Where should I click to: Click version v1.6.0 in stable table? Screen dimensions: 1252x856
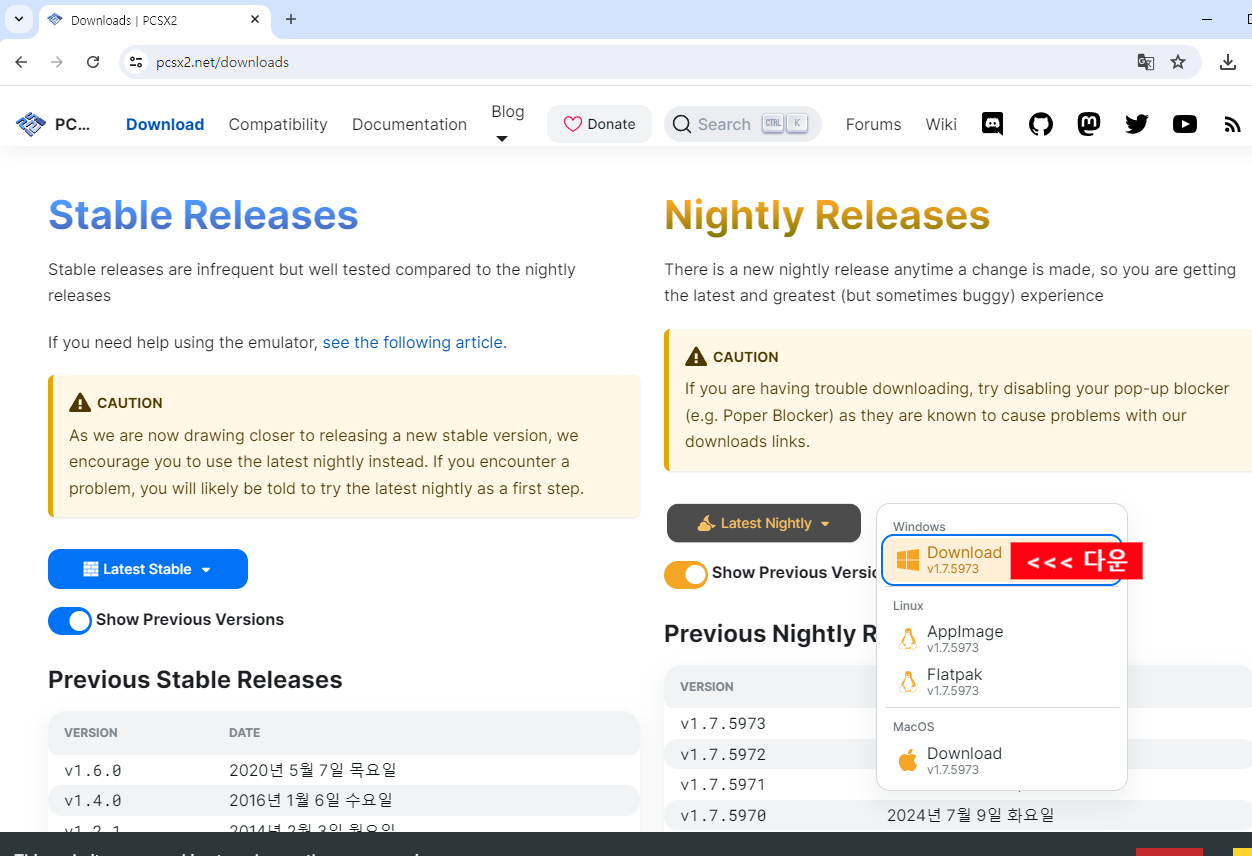pyautogui.click(x=93, y=770)
